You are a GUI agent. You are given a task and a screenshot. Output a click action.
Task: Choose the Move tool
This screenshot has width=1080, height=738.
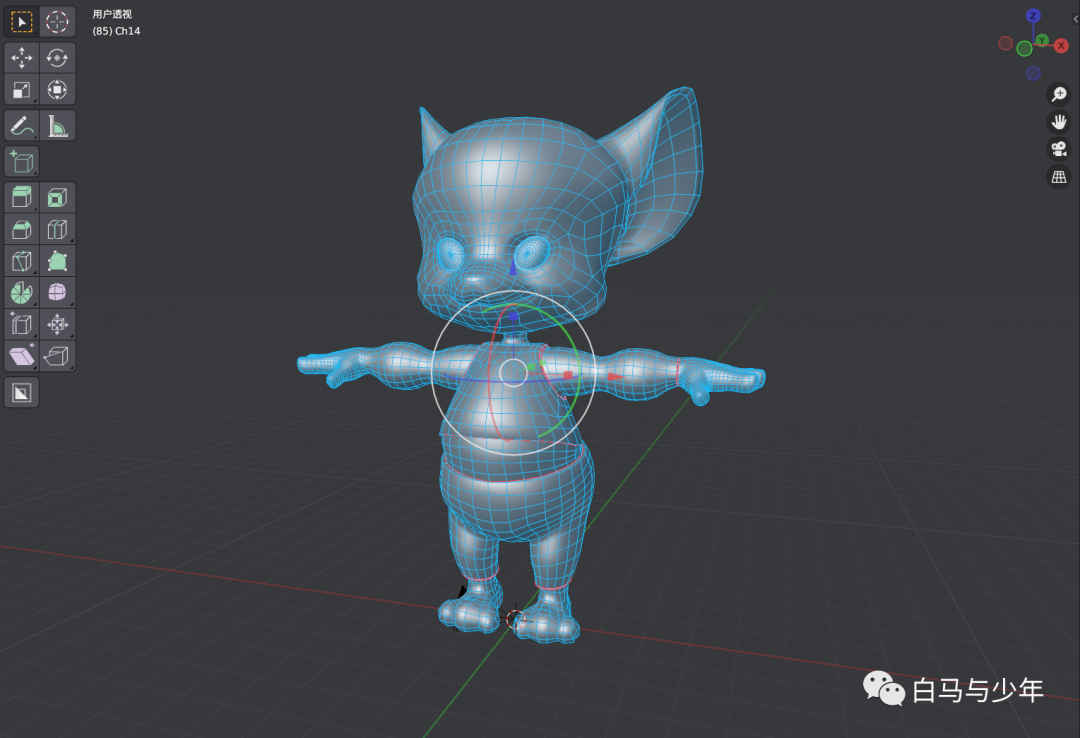[x=21, y=58]
